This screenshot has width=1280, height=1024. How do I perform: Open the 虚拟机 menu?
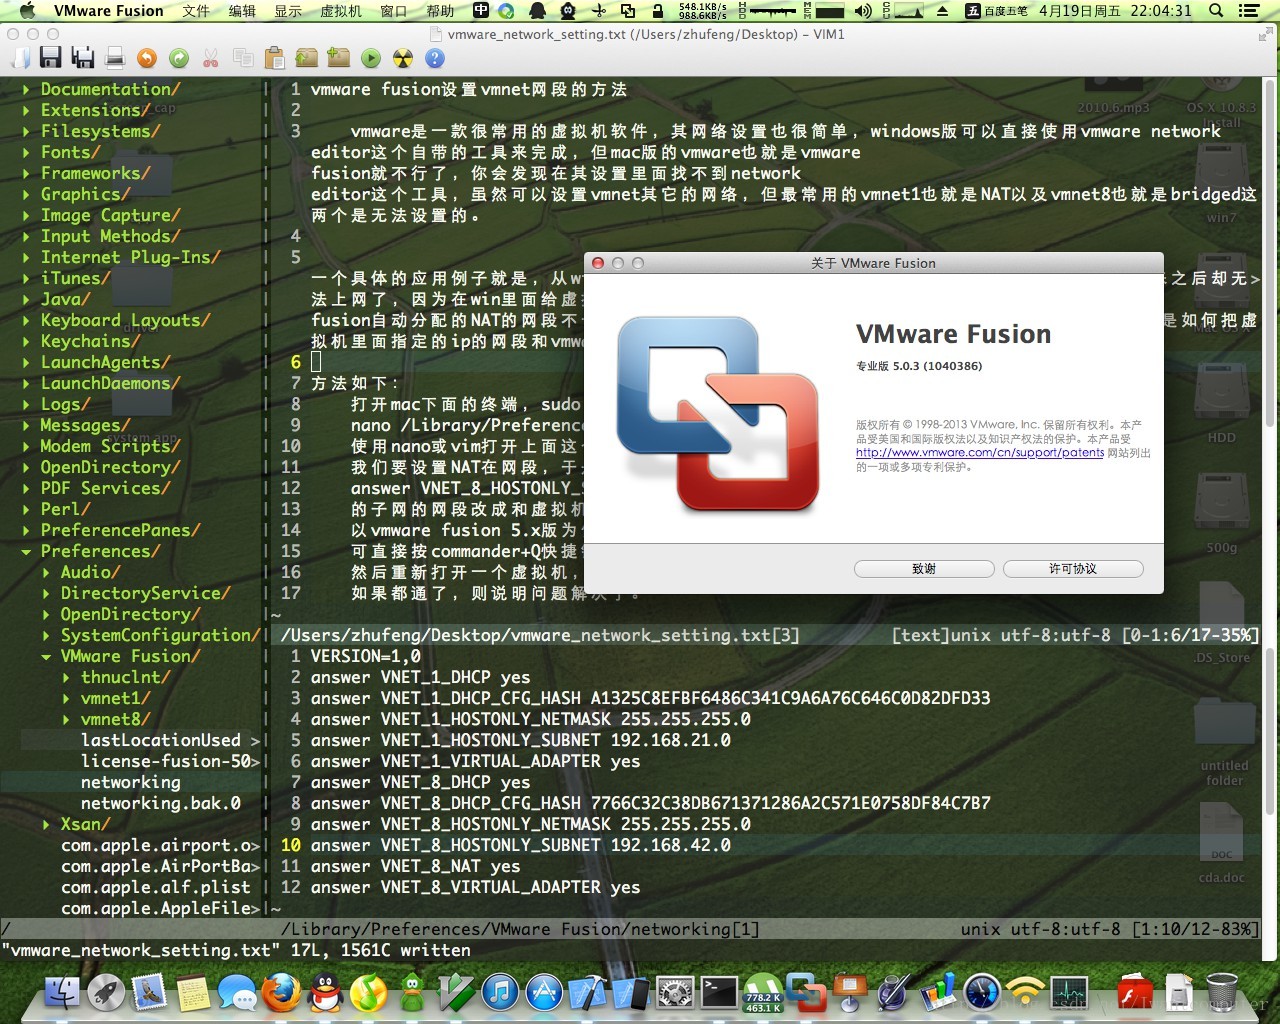341,11
